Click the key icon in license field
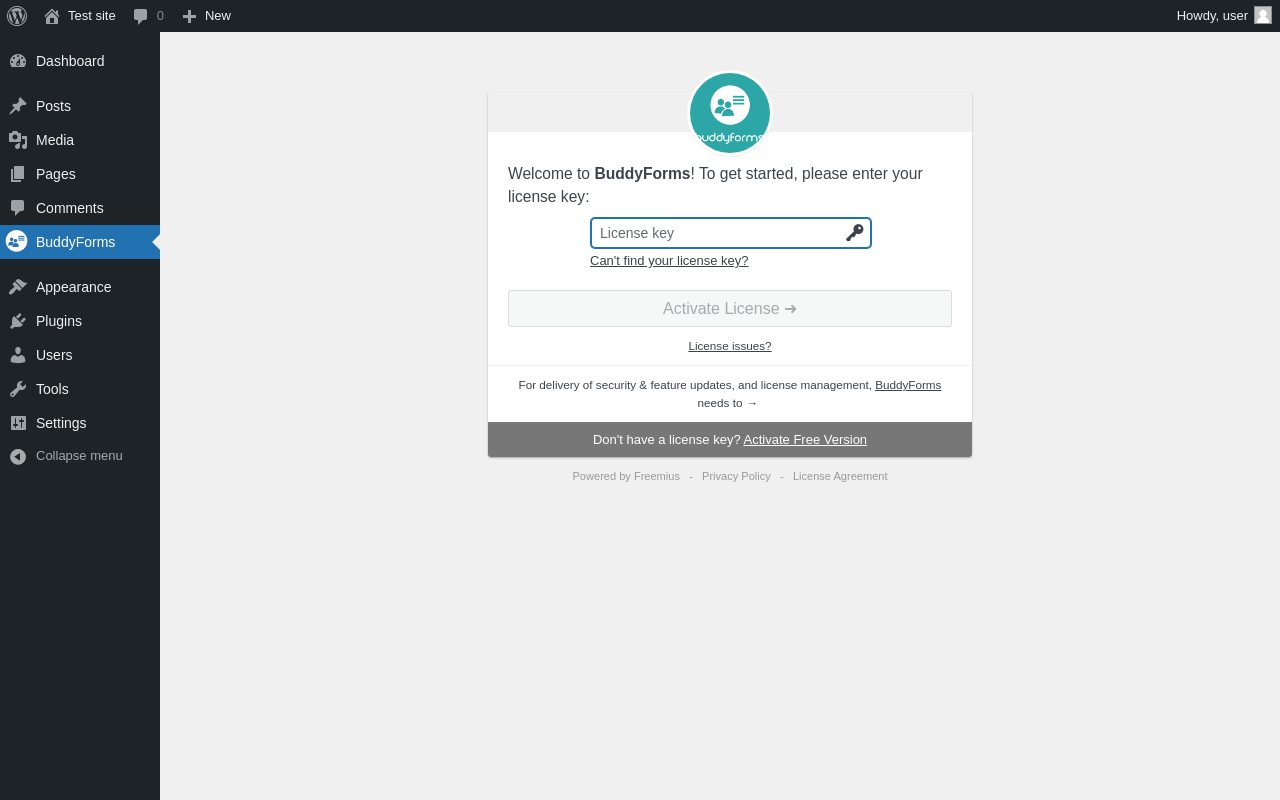The height and width of the screenshot is (800, 1280). pyautogui.click(x=855, y=233)
